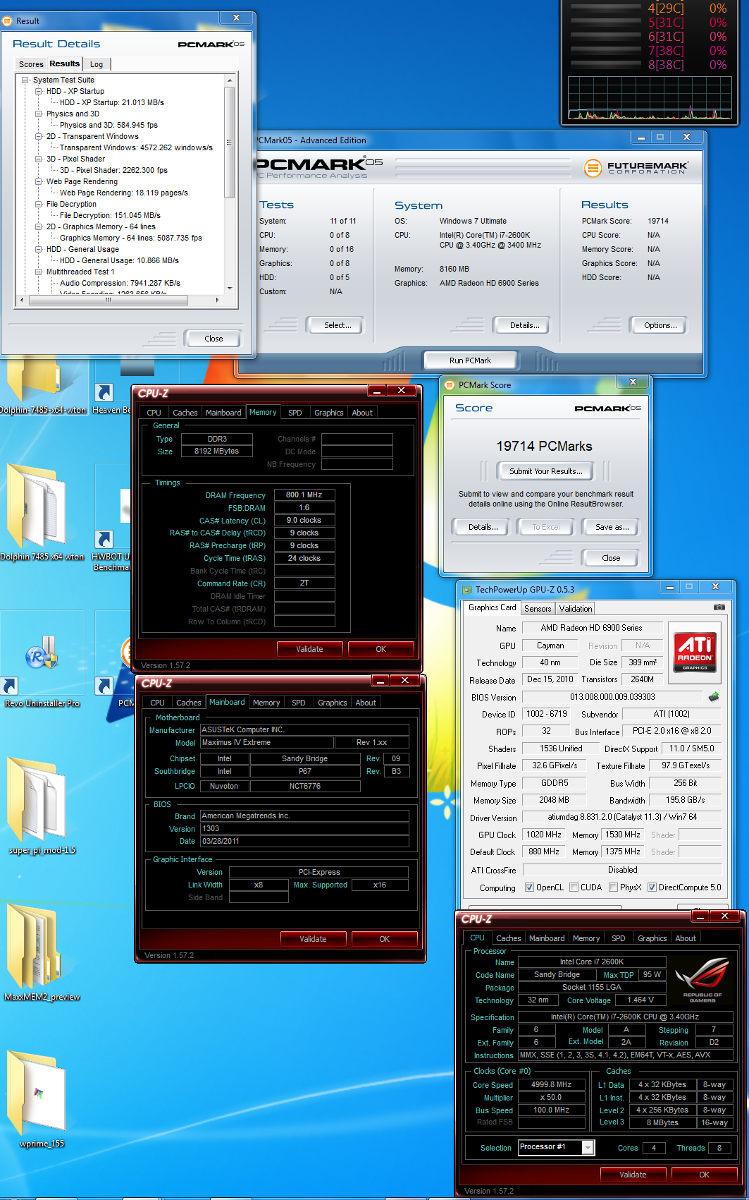Toggle the DirectCompute 5.0 checkbox

pyautogui.click(x=652, y=887)
